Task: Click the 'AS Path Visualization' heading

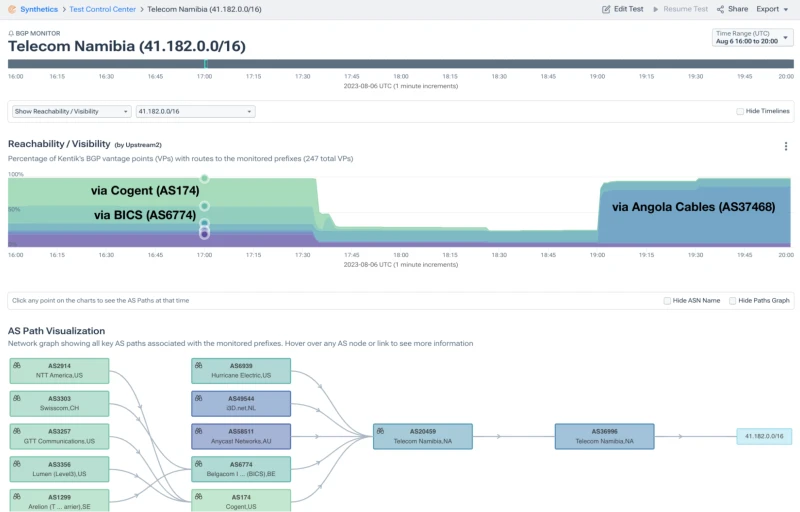Action: (x=57, y=331)
